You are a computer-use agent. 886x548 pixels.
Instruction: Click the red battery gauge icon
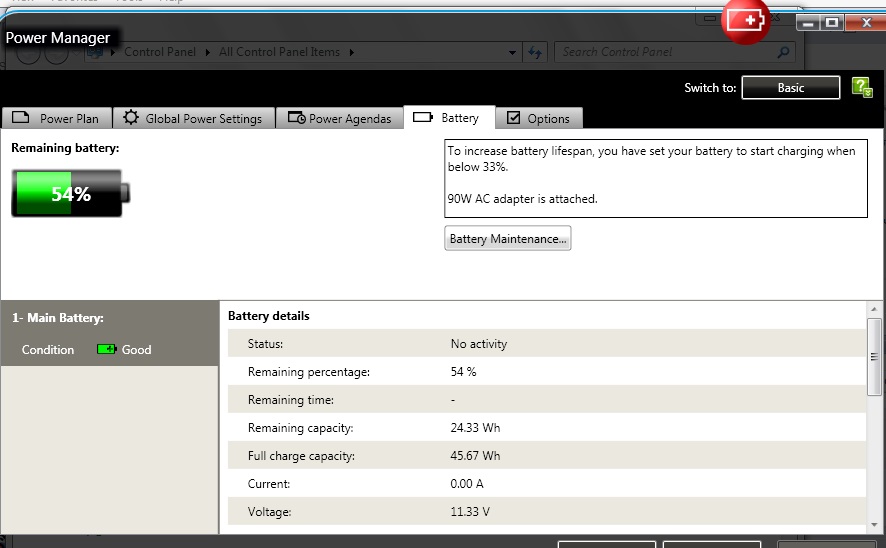746,20
